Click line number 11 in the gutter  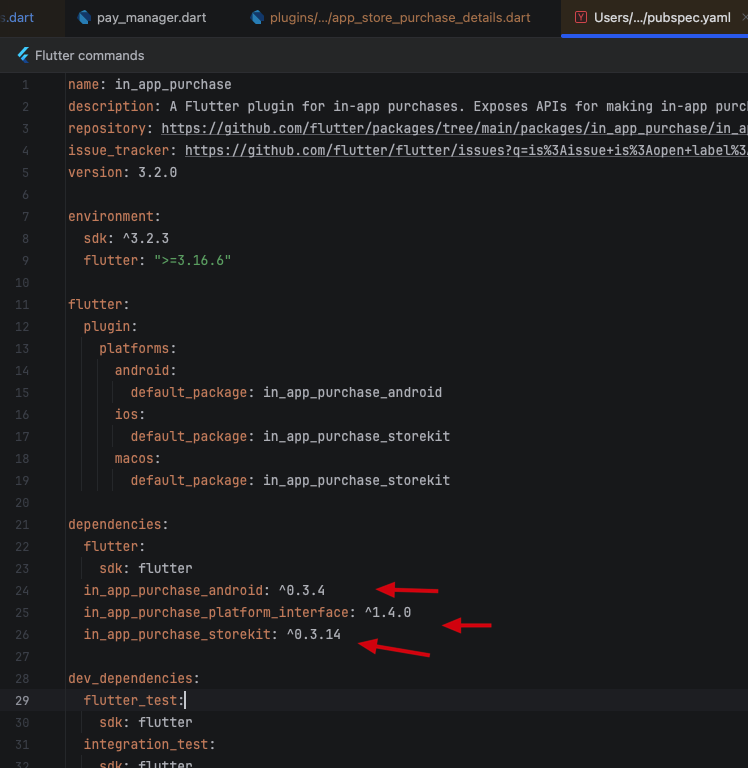pos(22,305)
